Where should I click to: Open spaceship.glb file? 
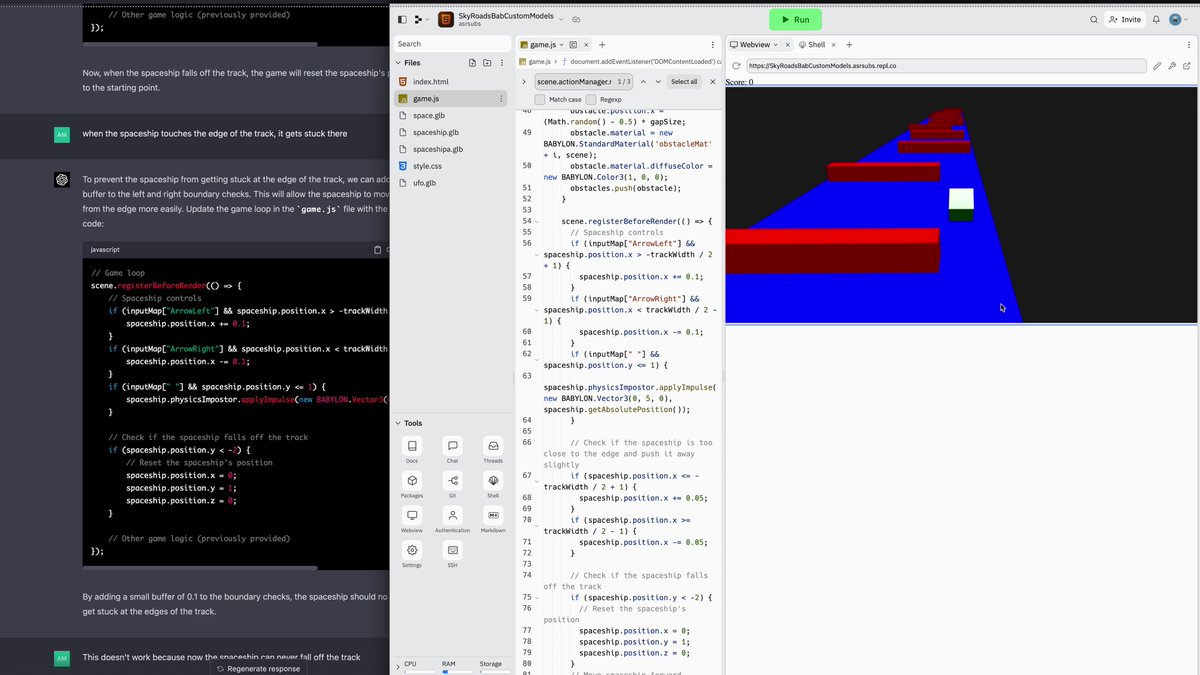pos(452,132)
